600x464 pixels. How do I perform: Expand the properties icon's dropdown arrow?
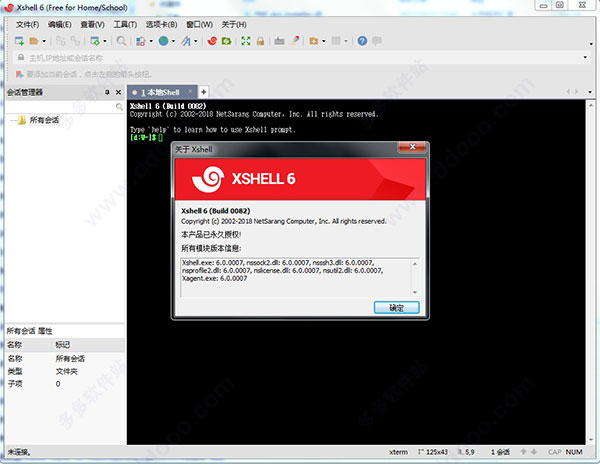tap(104, 41)
